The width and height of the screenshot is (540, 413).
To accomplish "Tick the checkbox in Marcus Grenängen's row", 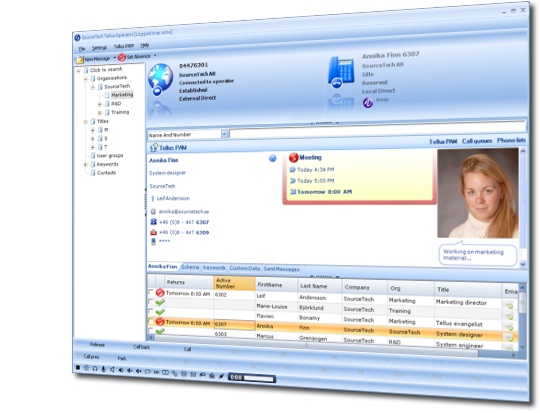I will [150, 330].
